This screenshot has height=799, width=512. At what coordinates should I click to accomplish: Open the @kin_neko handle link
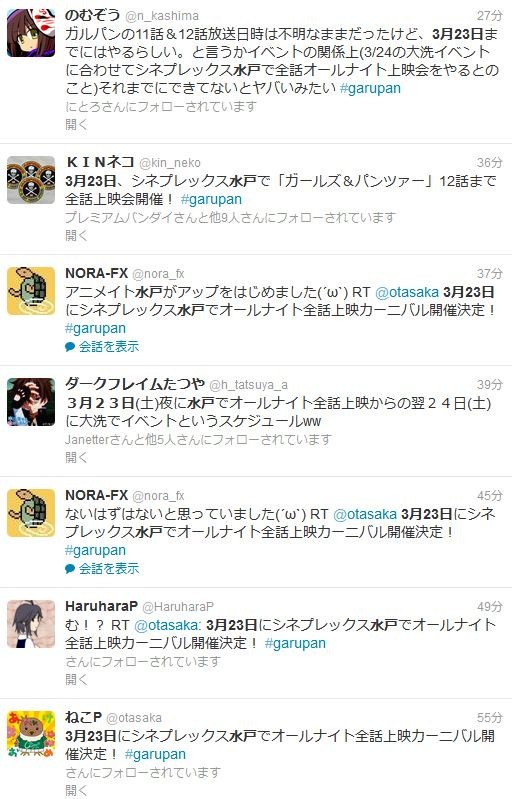[x=170, y=163]
